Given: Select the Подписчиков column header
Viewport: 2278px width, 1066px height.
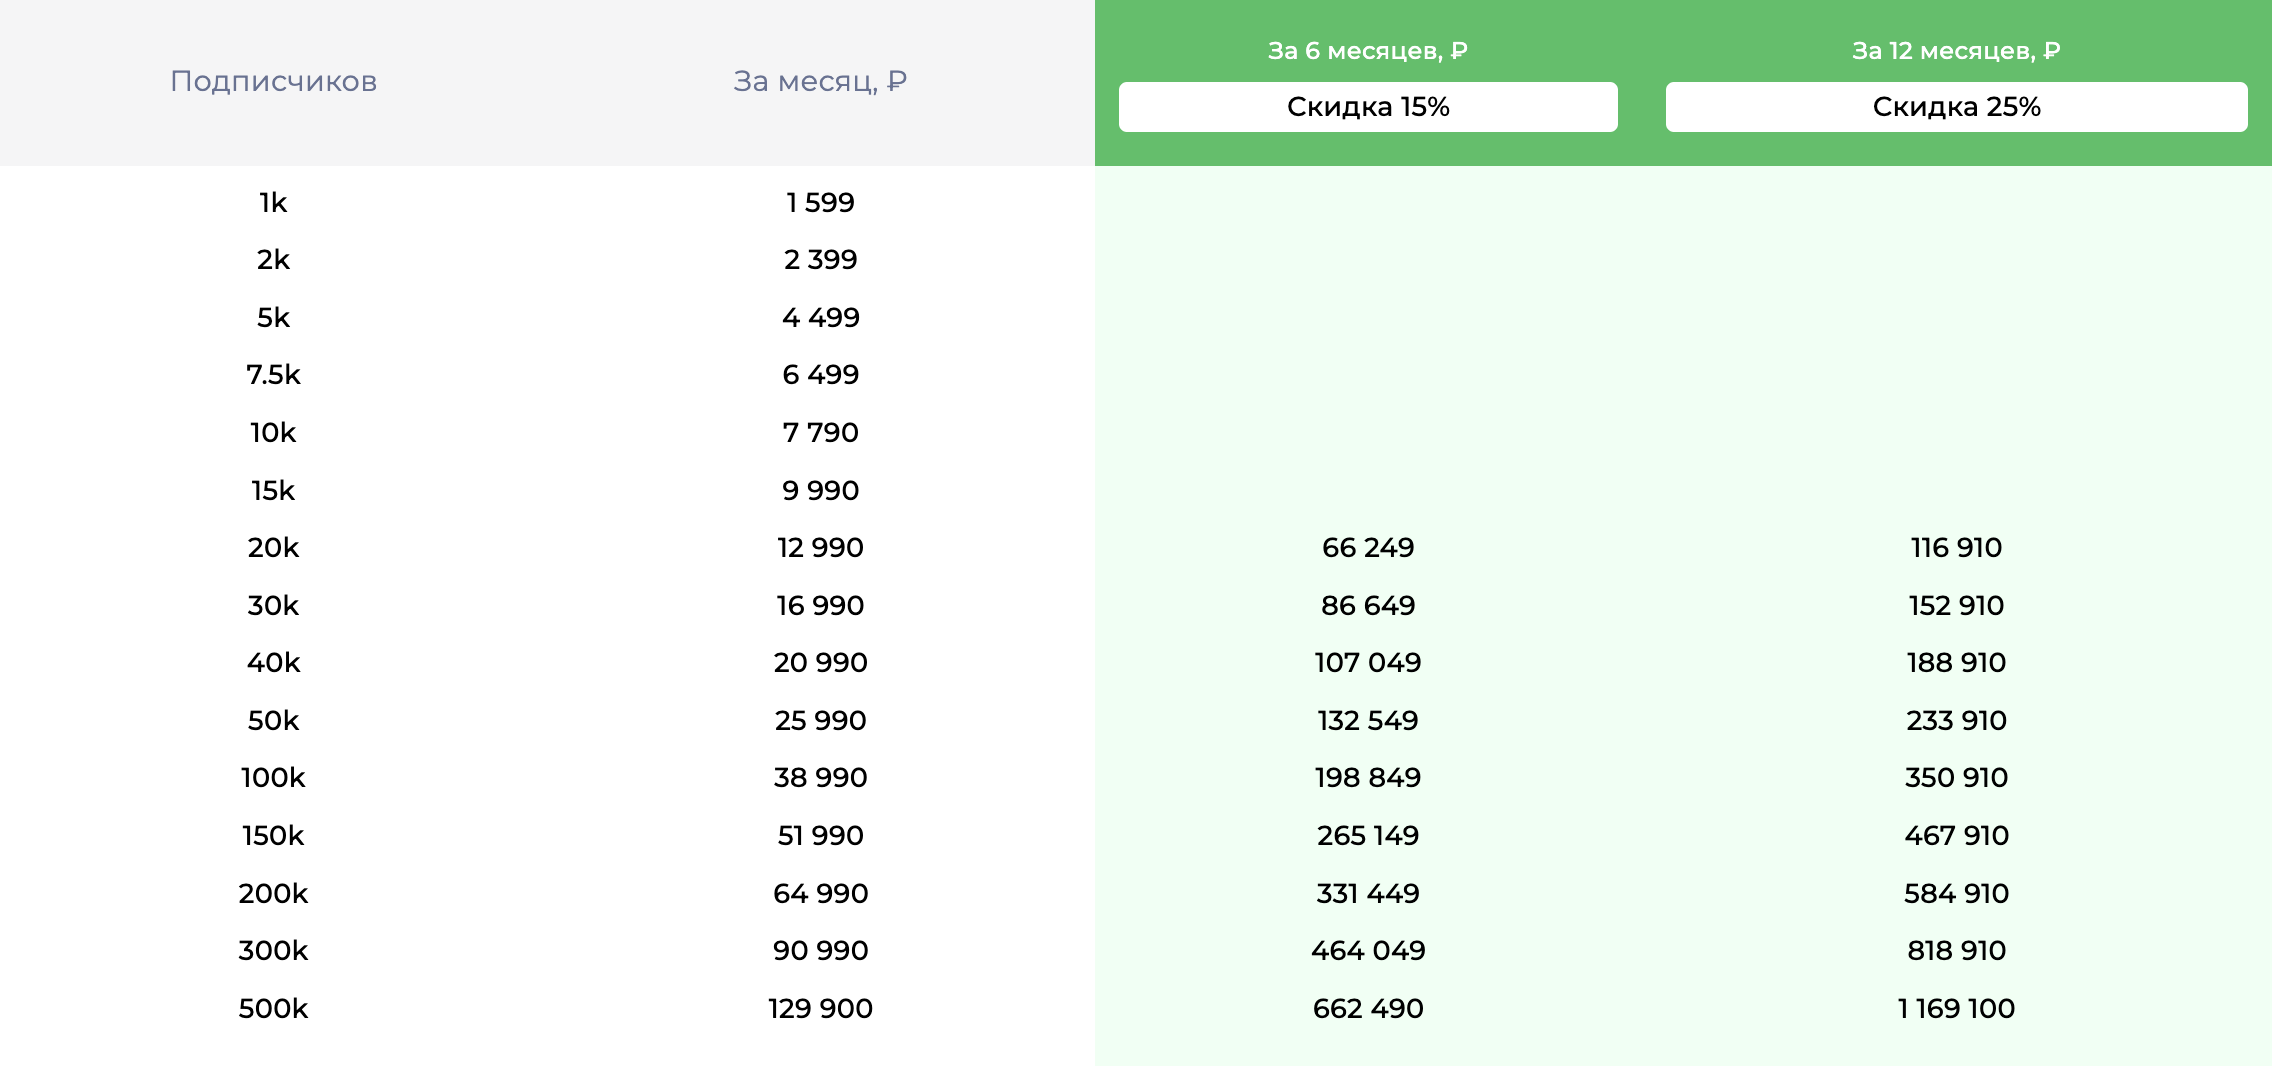Looking at the screenshot, I should tap(273, 81).
